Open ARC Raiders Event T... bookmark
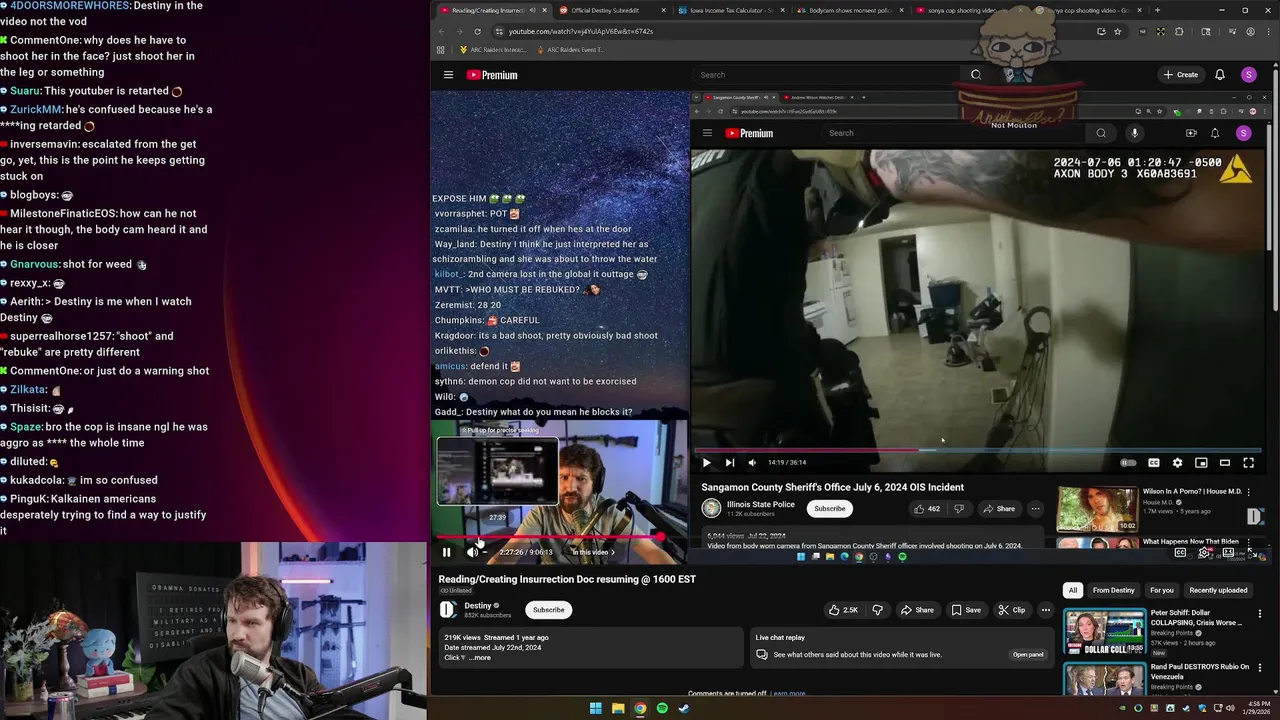1280x720 pixels. tap(570, 49)
